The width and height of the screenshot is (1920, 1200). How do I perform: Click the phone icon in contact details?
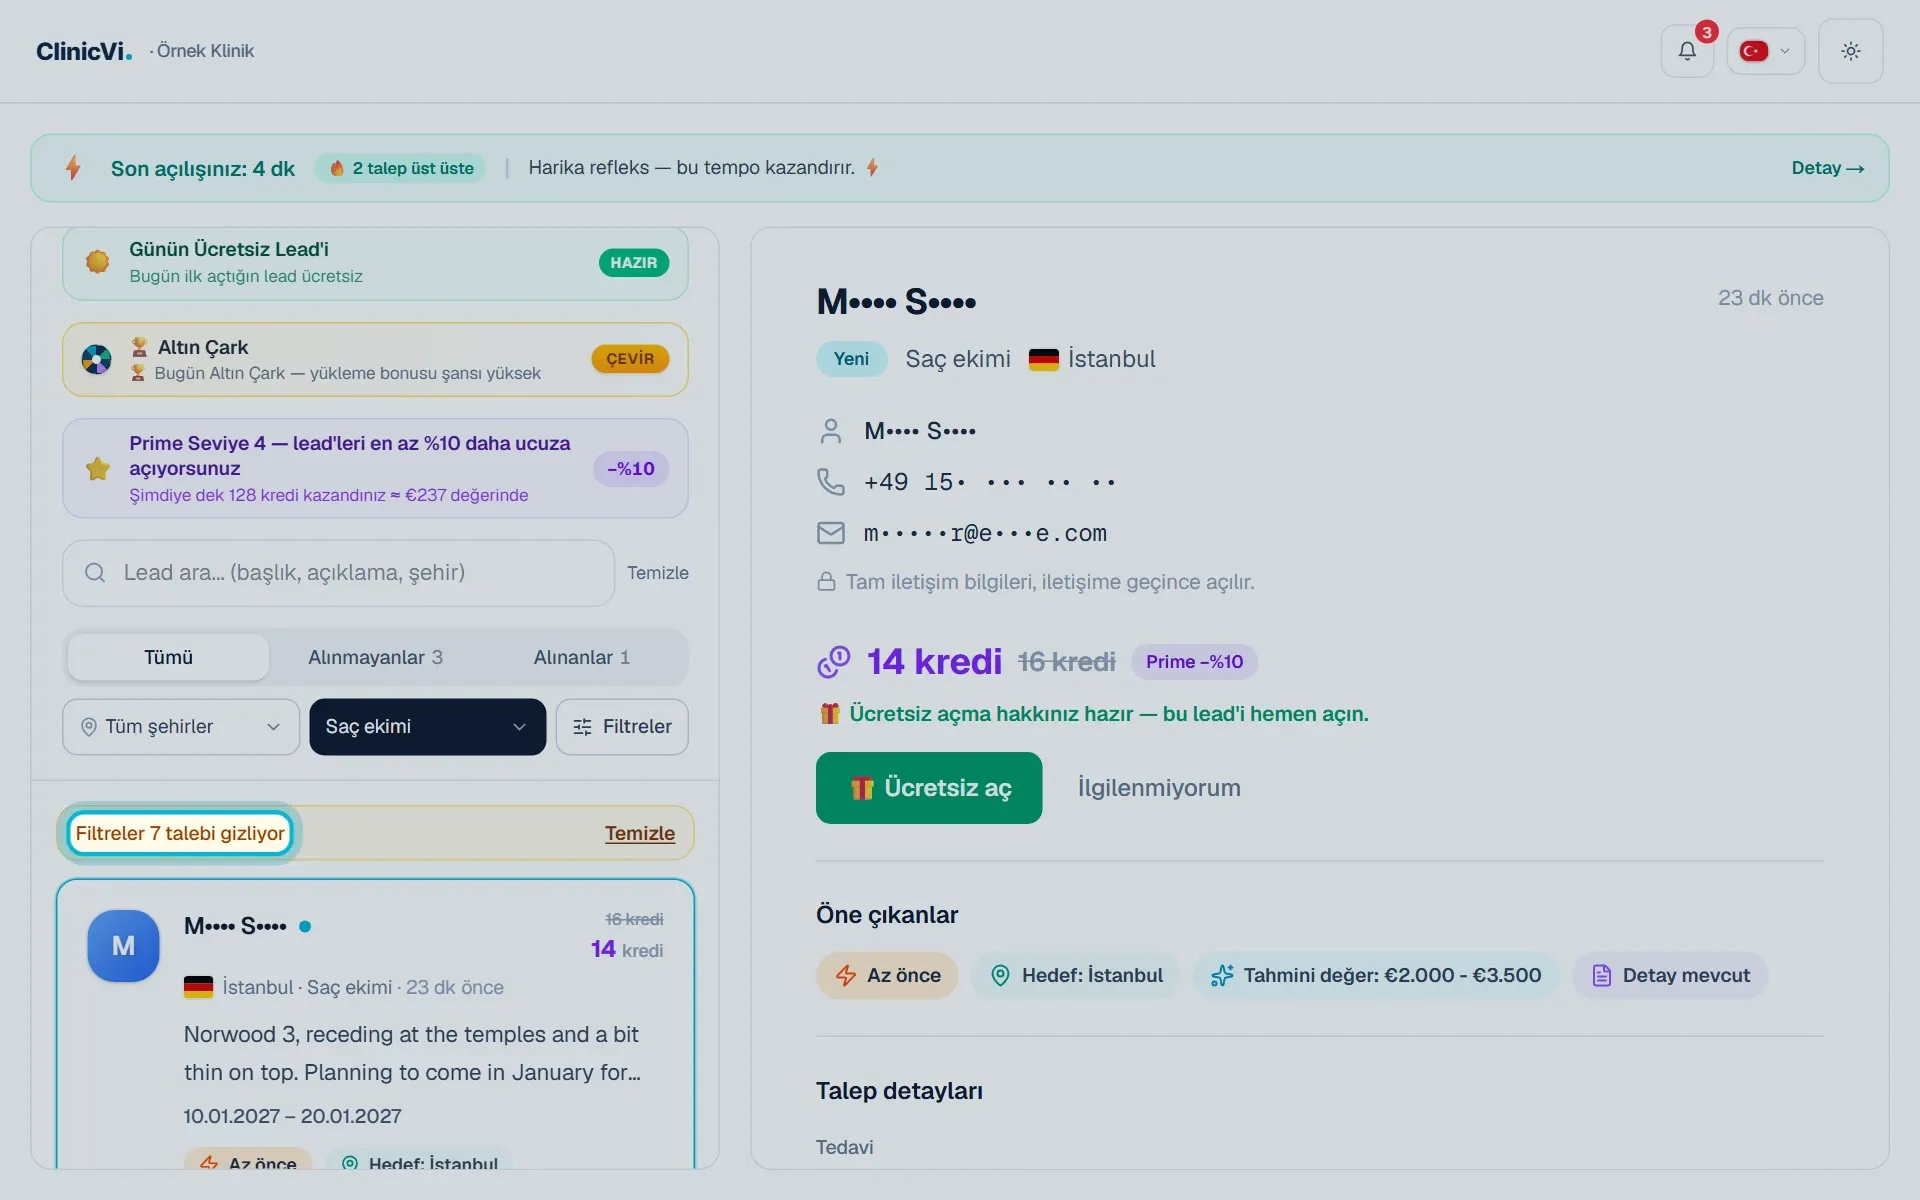coord(830,482)
